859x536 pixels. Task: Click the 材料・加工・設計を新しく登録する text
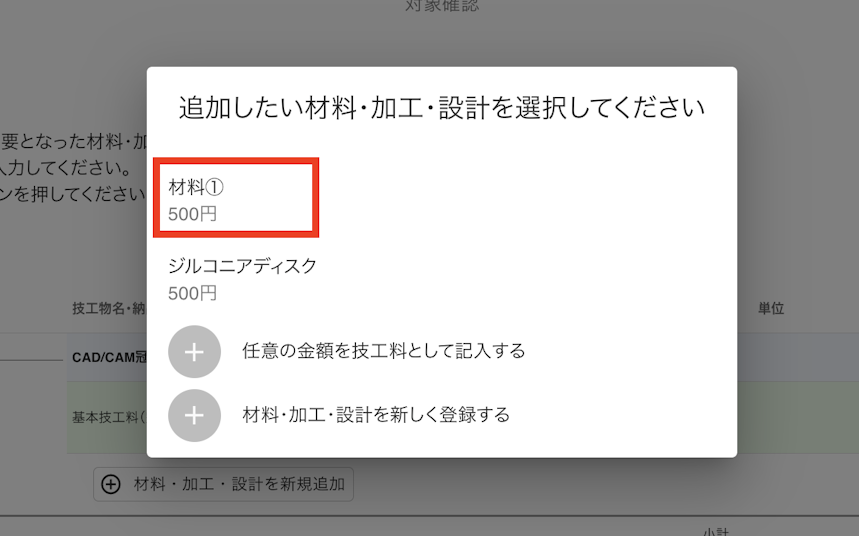pos(376,415)
